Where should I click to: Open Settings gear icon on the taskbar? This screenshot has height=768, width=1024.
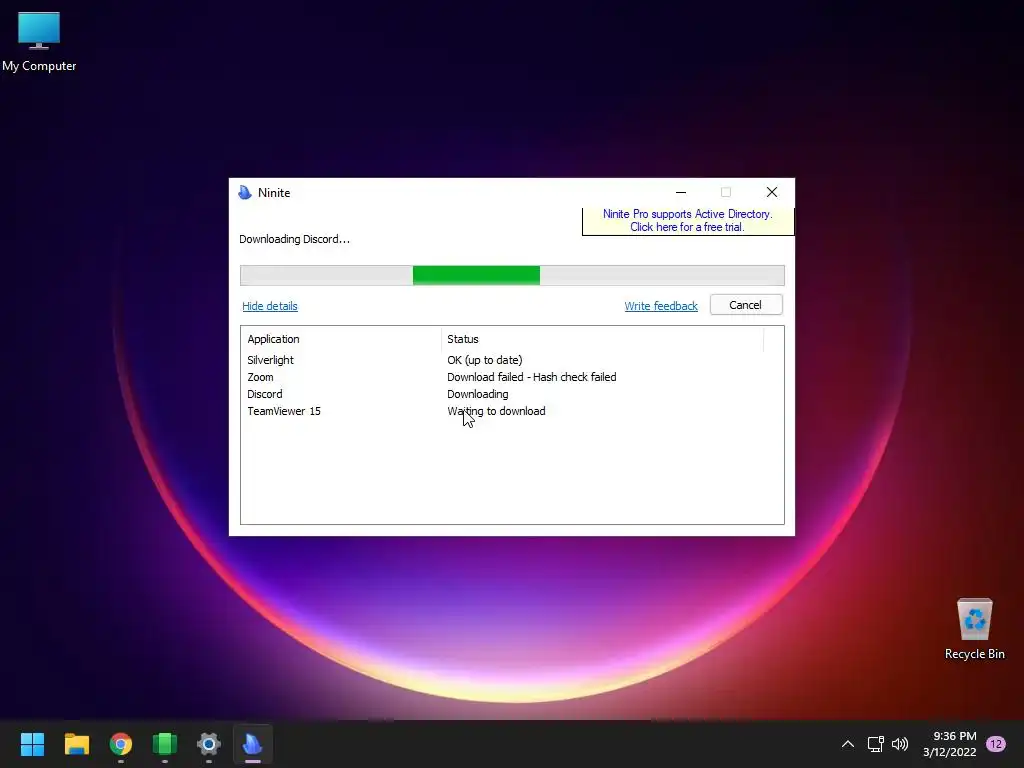(209, 744)
